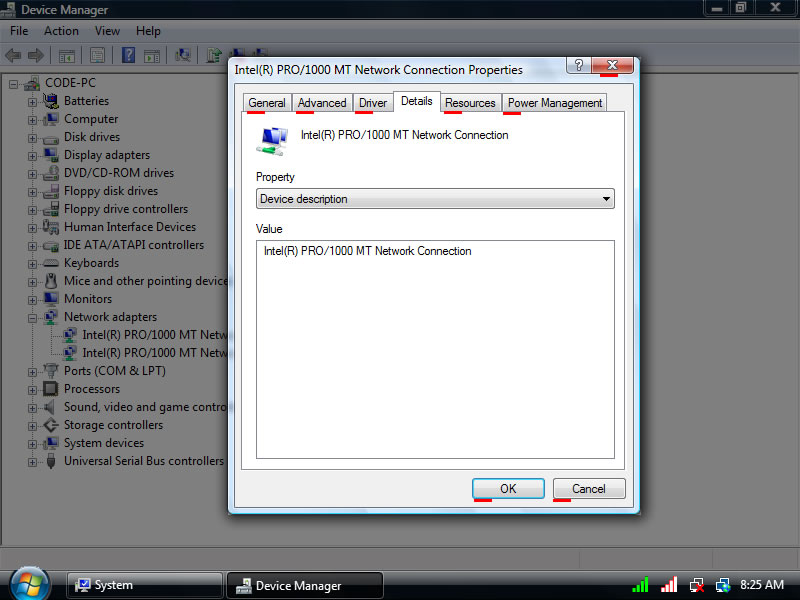
Task: Open the Action menu
Action: [61, 31]
